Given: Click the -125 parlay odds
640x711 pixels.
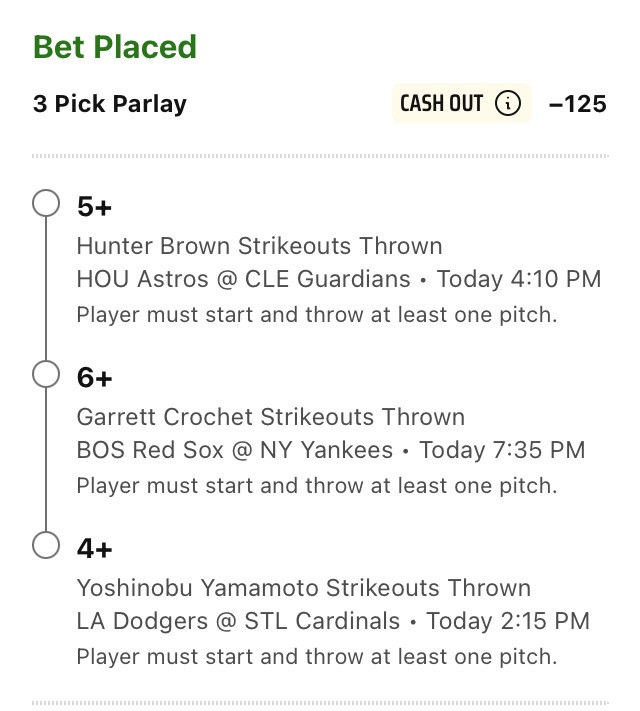Looking at the screenshot, I should point(577,104).
